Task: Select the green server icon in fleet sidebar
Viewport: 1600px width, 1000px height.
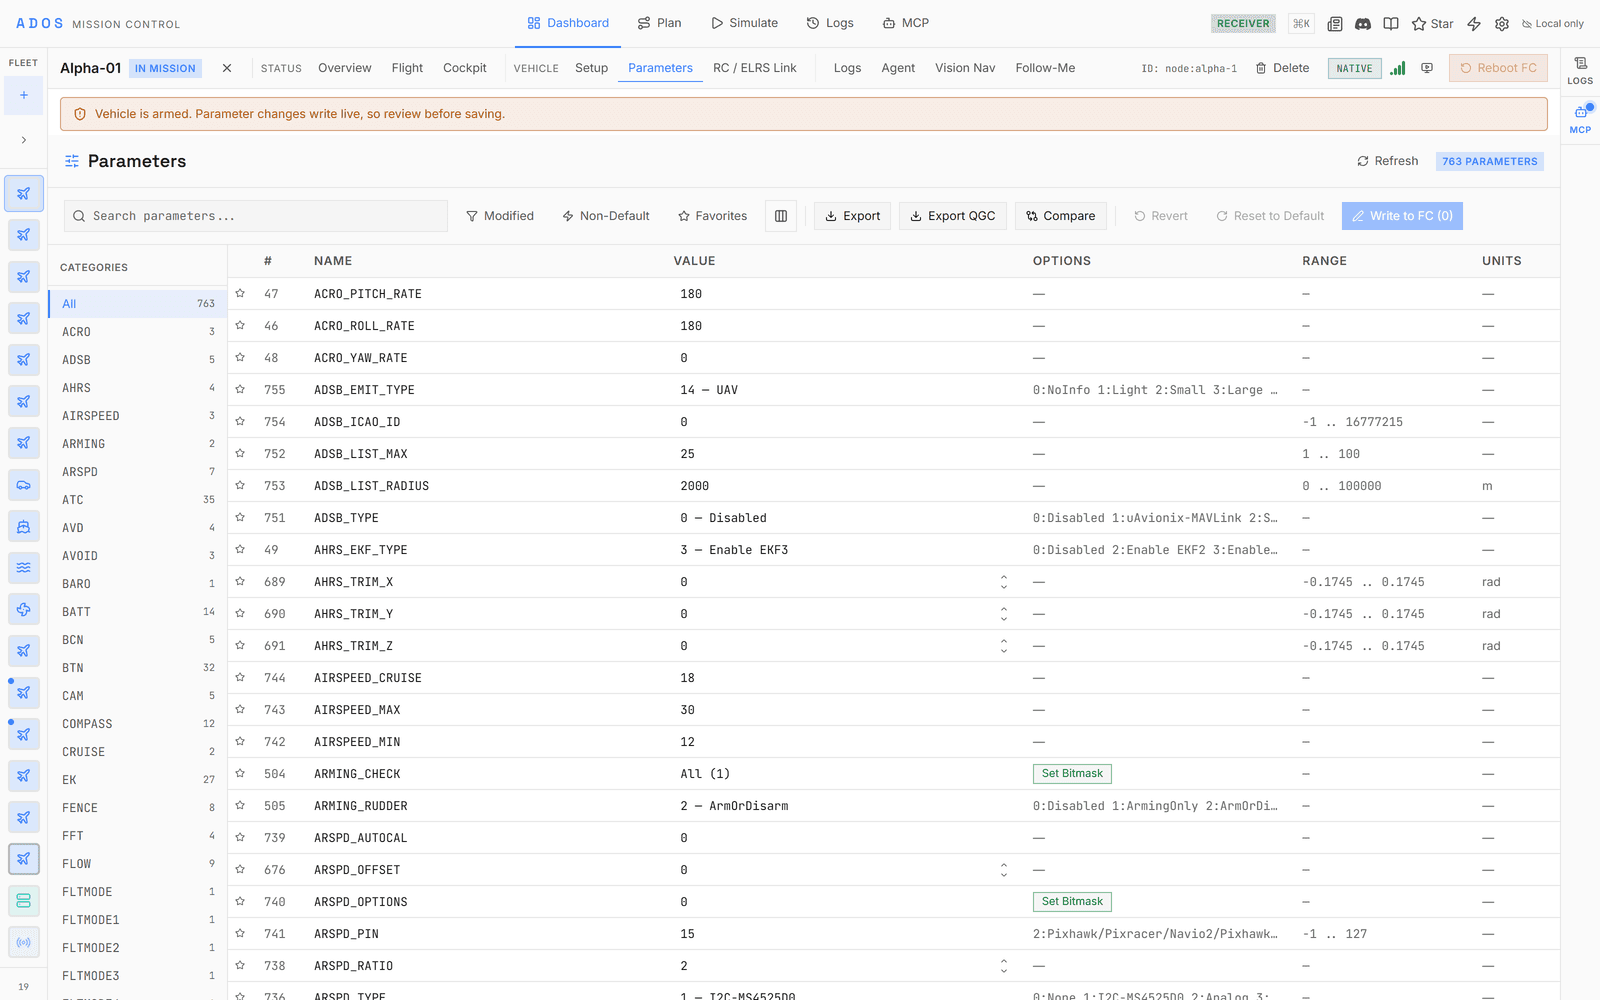Action: coord(24,900)
